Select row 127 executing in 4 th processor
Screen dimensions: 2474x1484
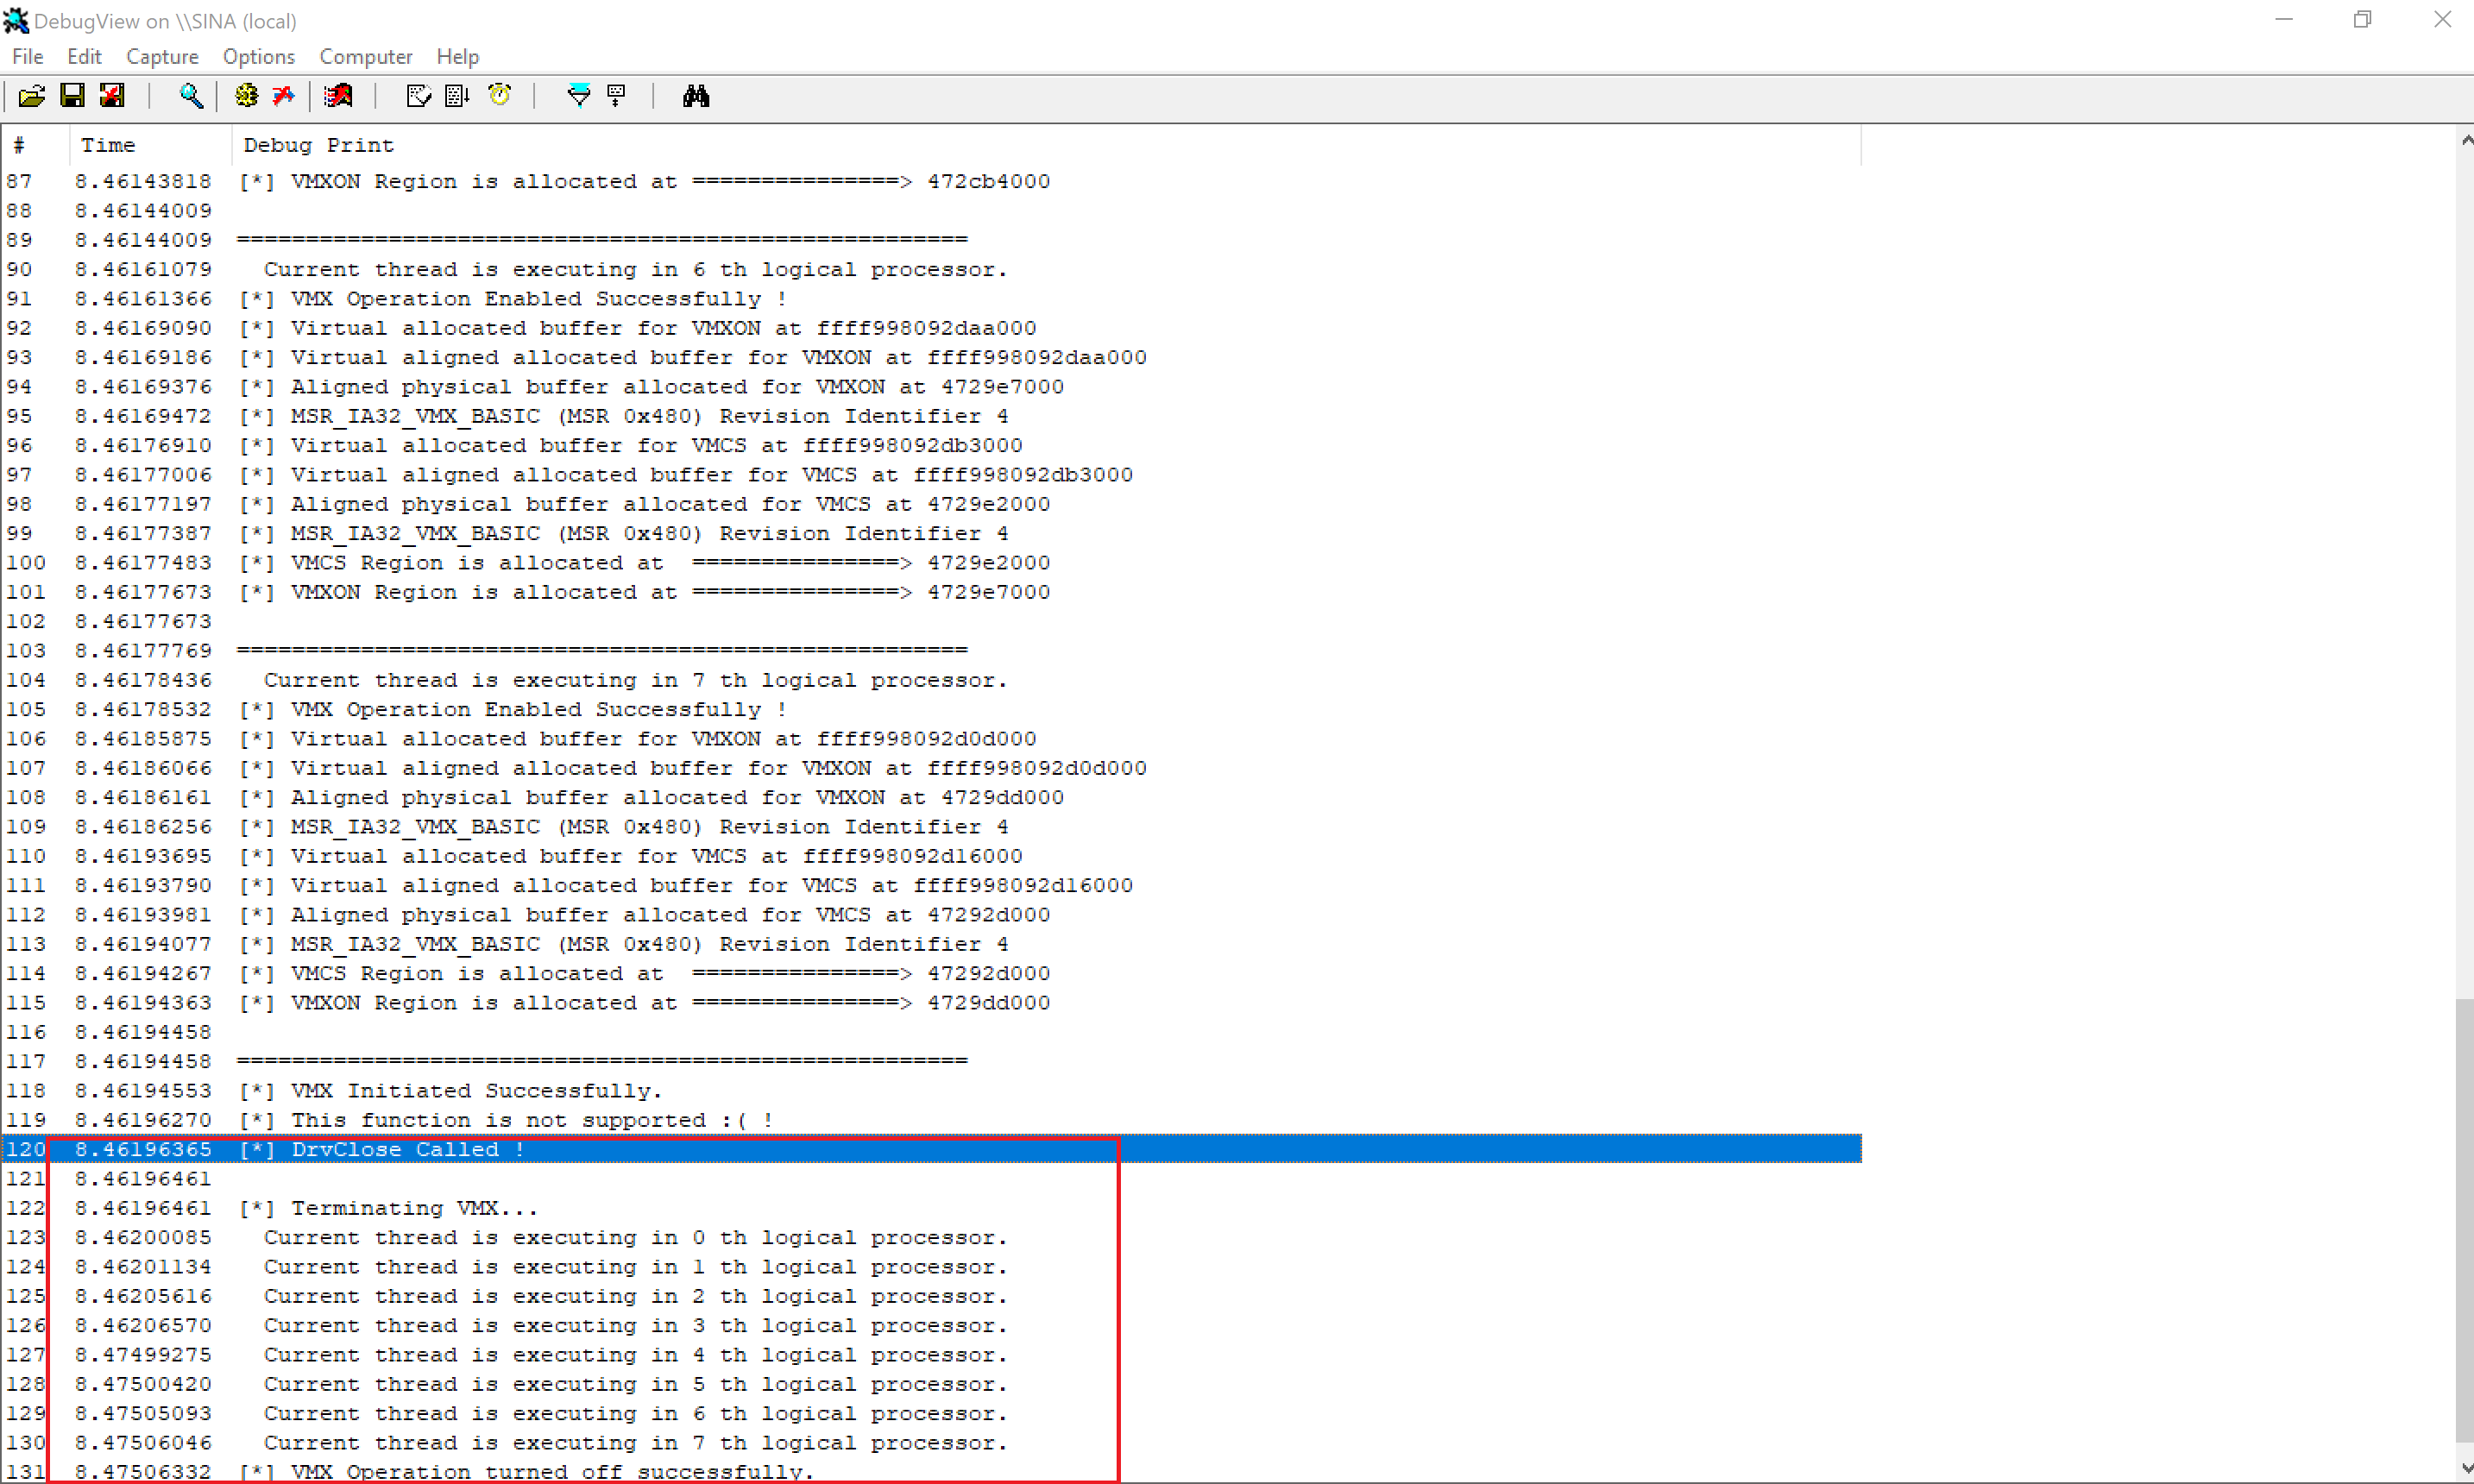tap(931, 1355)
